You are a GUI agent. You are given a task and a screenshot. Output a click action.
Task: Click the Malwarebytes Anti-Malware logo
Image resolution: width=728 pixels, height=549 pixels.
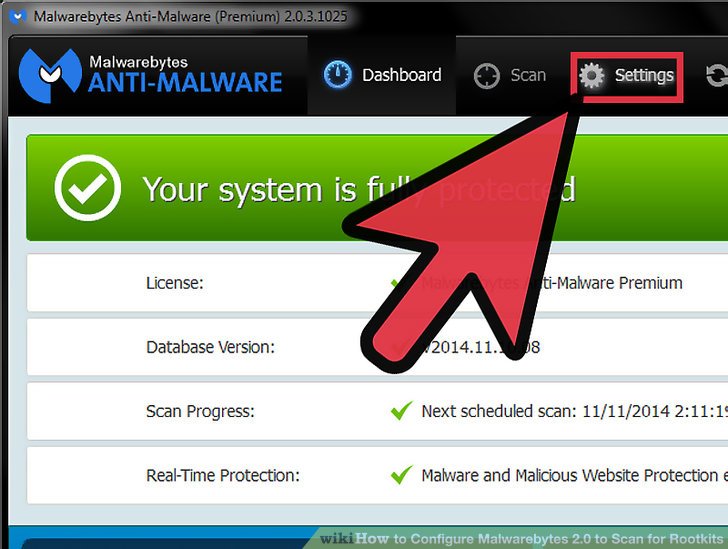[x=150, y=75]
